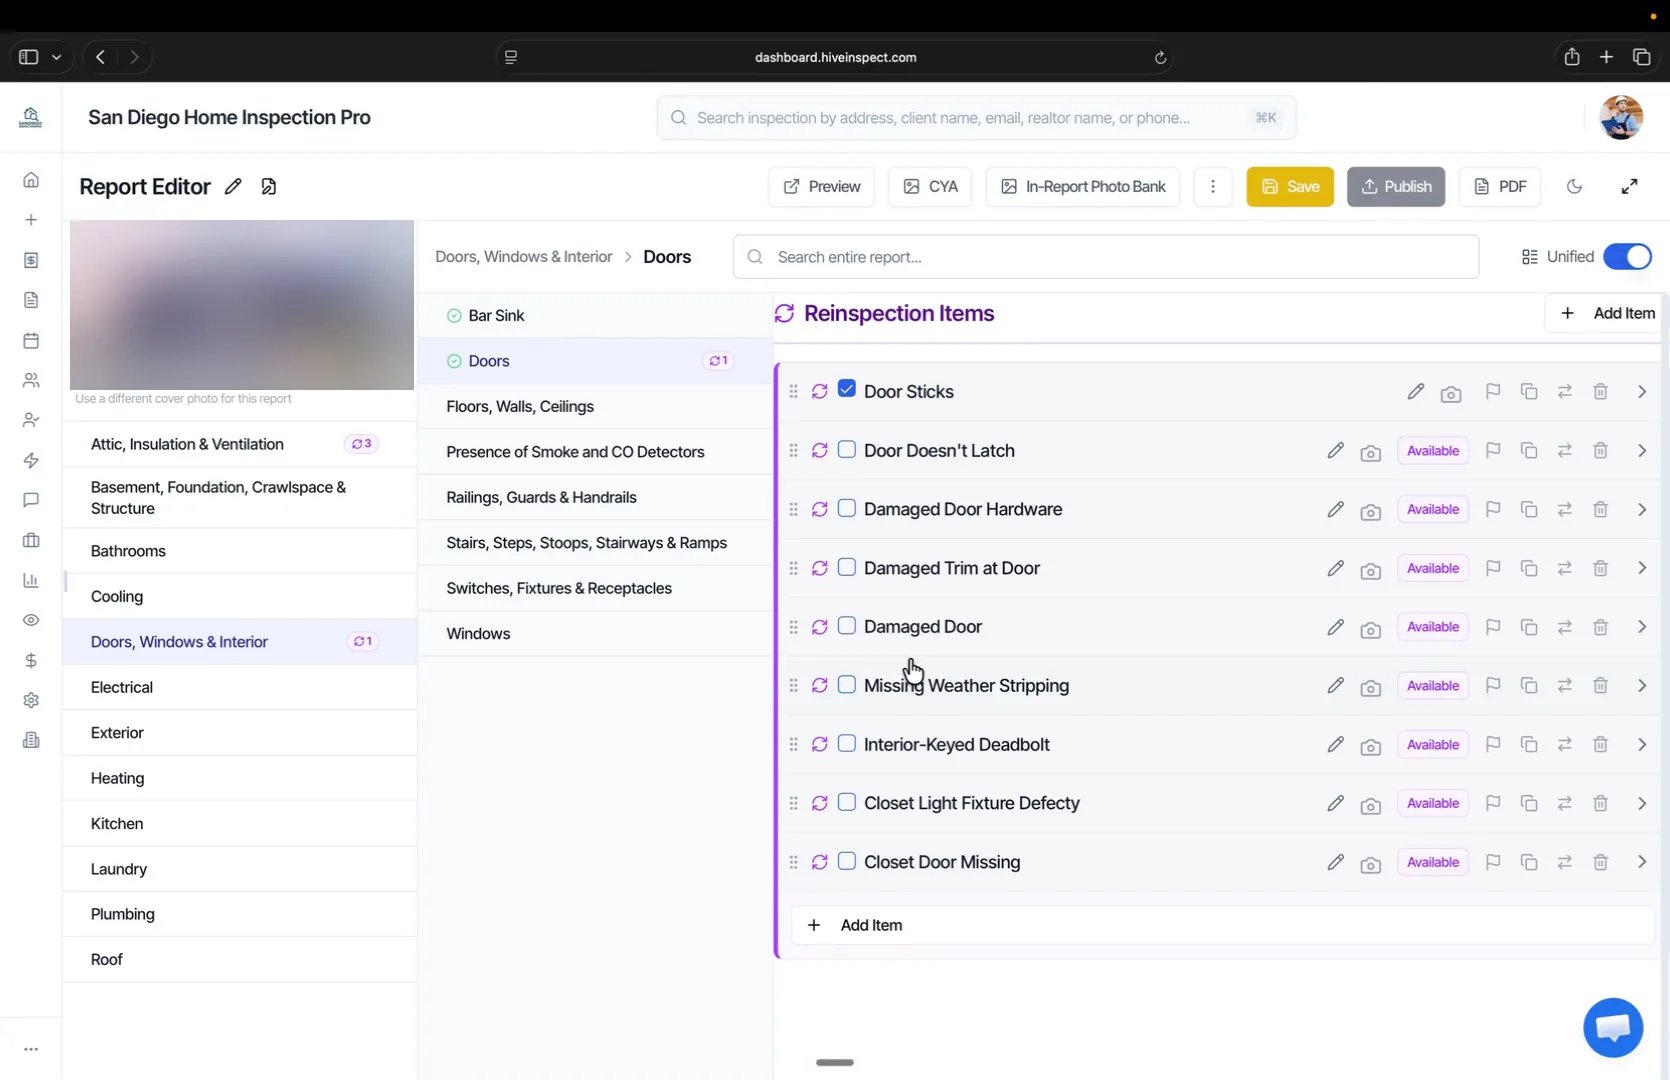Click Available badge on Damaged Door row
Screen dimensions: 1670x1080
pyautogui.click(x=1433, y=627)
